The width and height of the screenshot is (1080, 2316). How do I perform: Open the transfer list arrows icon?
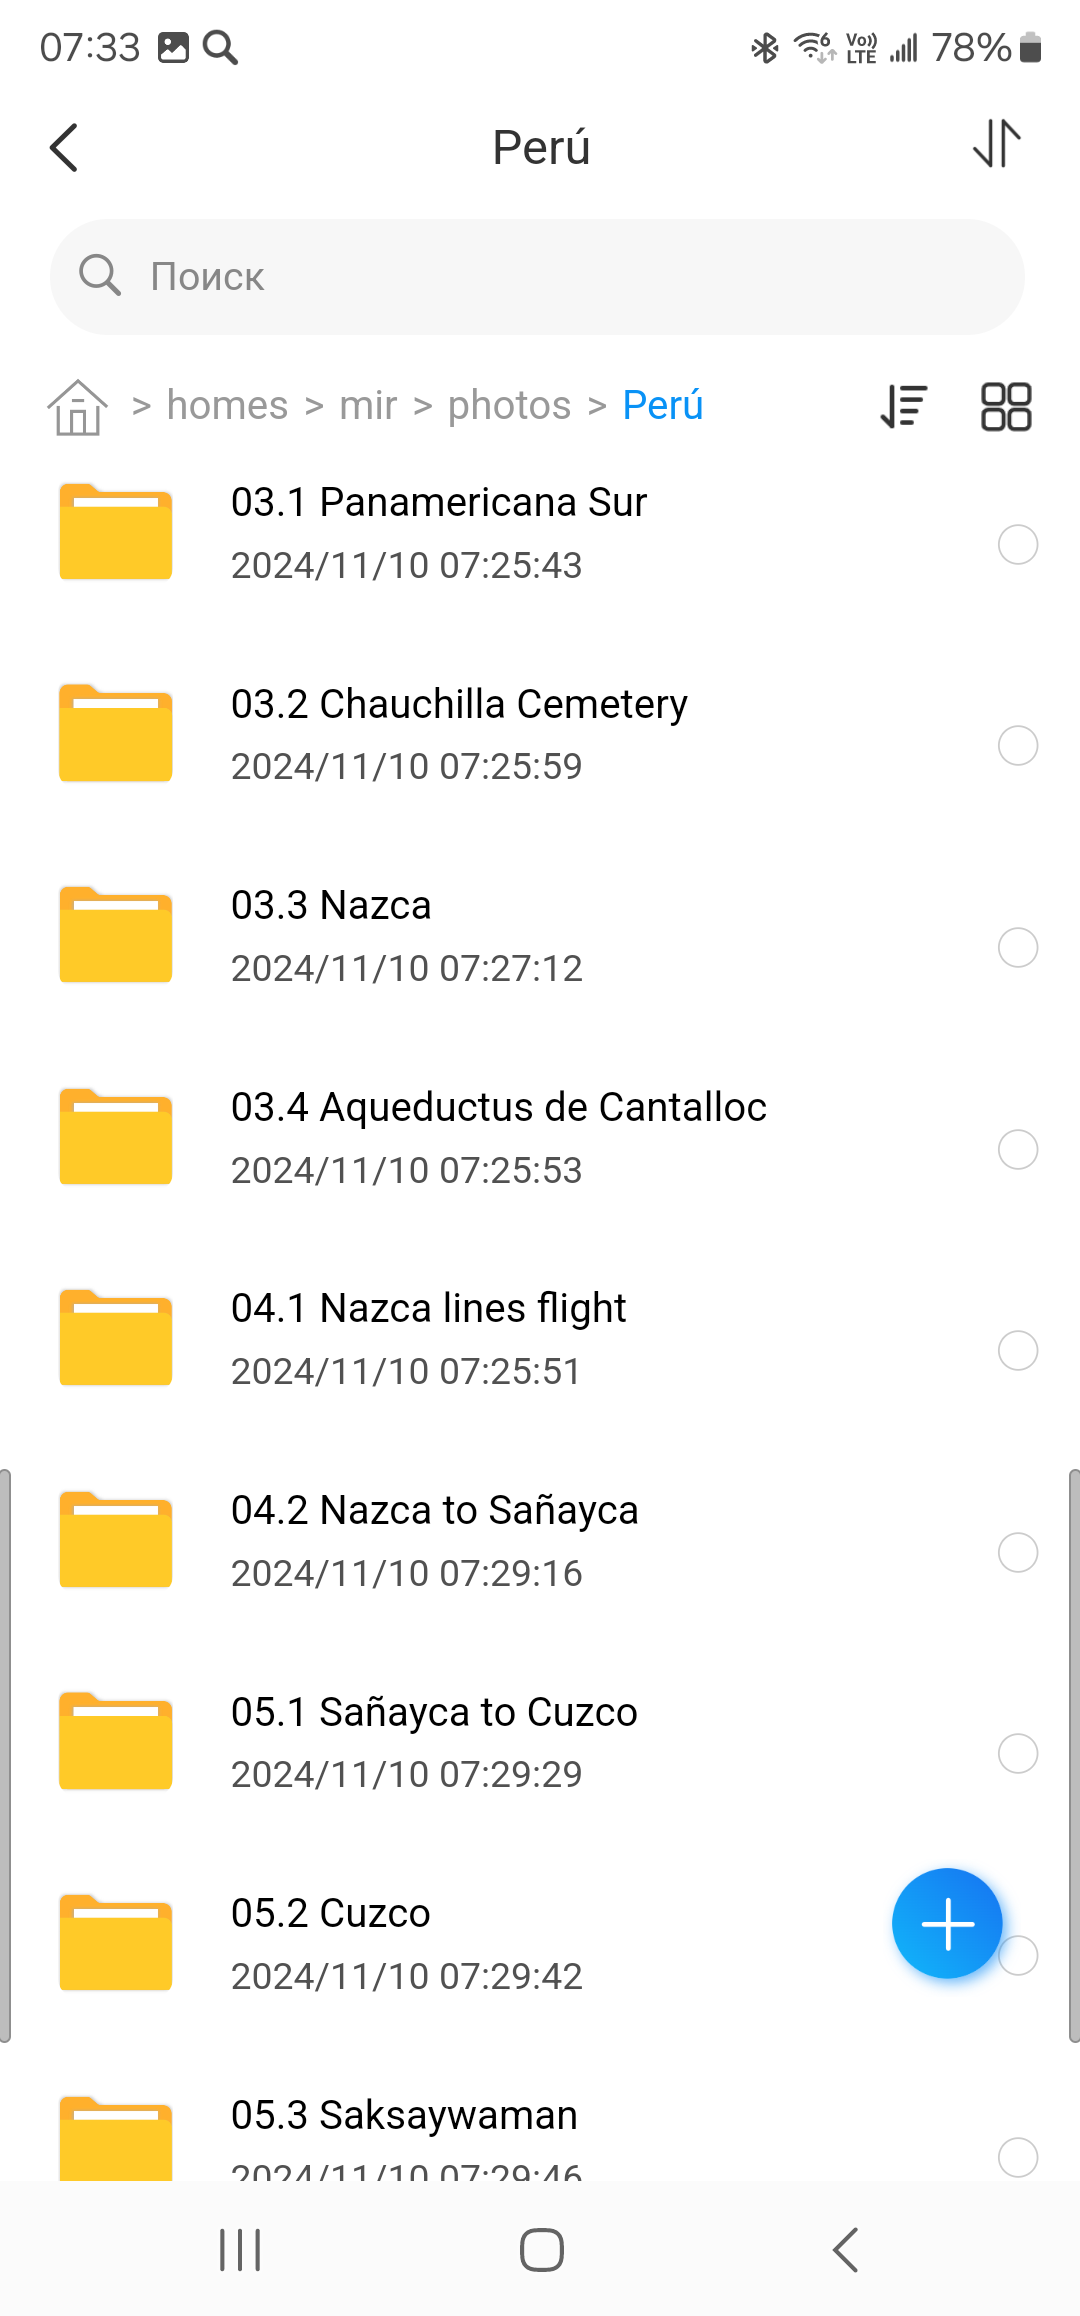coord(997,144)
